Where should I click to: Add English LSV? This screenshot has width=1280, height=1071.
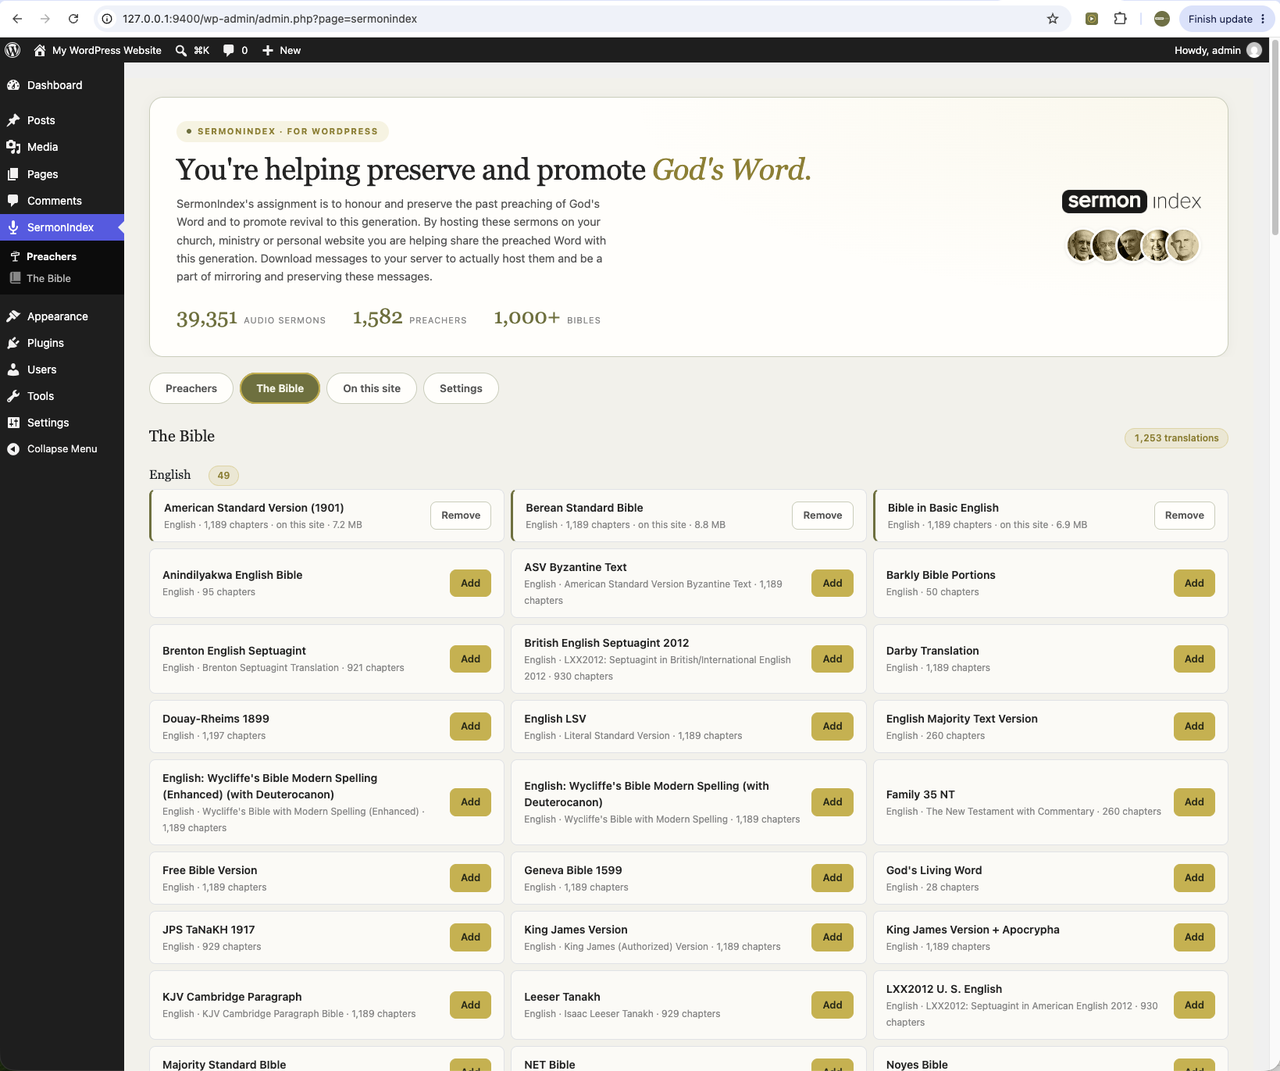[x=832, y=726]
